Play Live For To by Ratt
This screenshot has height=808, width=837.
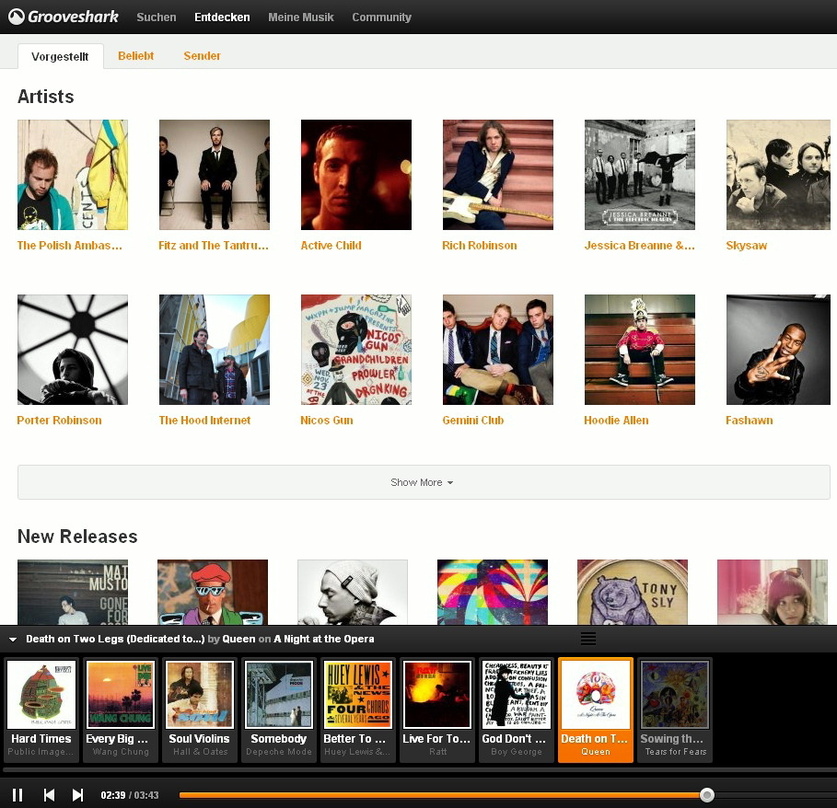437,710
